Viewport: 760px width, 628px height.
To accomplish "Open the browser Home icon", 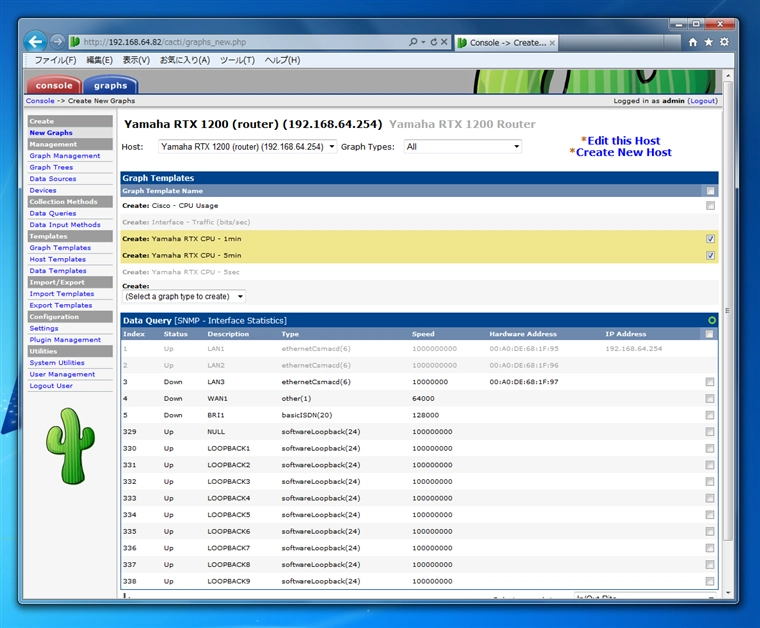I will 693,42.
